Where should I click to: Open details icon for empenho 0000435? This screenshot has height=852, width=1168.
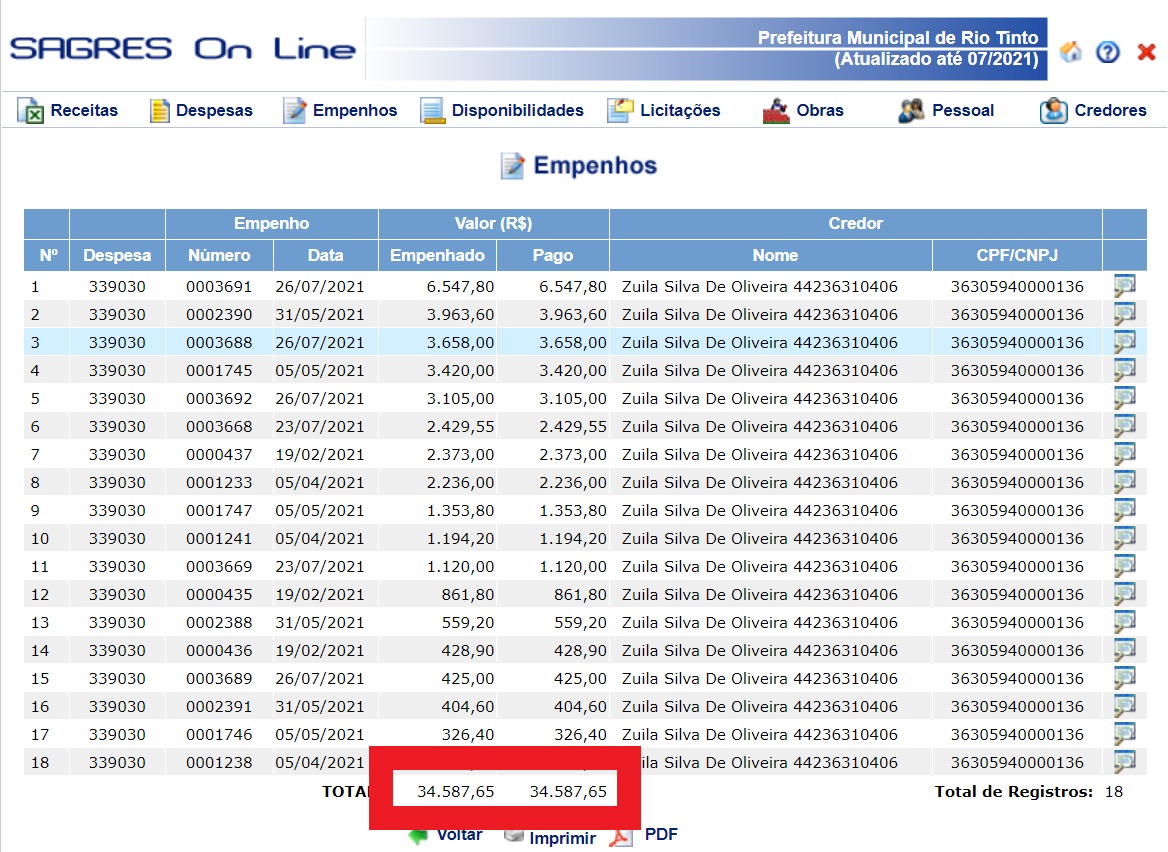1125,595
